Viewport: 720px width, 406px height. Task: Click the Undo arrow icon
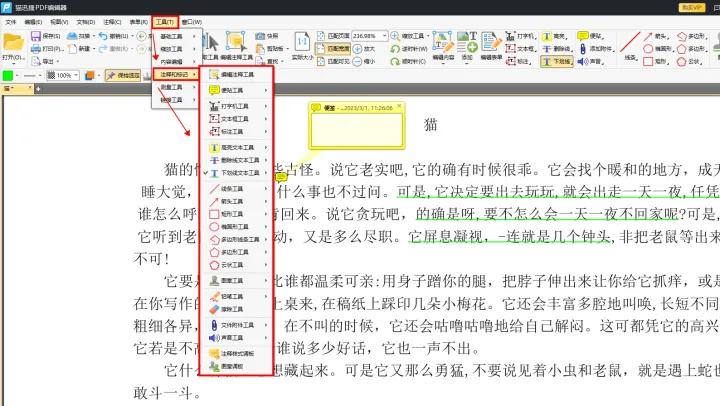103,36
